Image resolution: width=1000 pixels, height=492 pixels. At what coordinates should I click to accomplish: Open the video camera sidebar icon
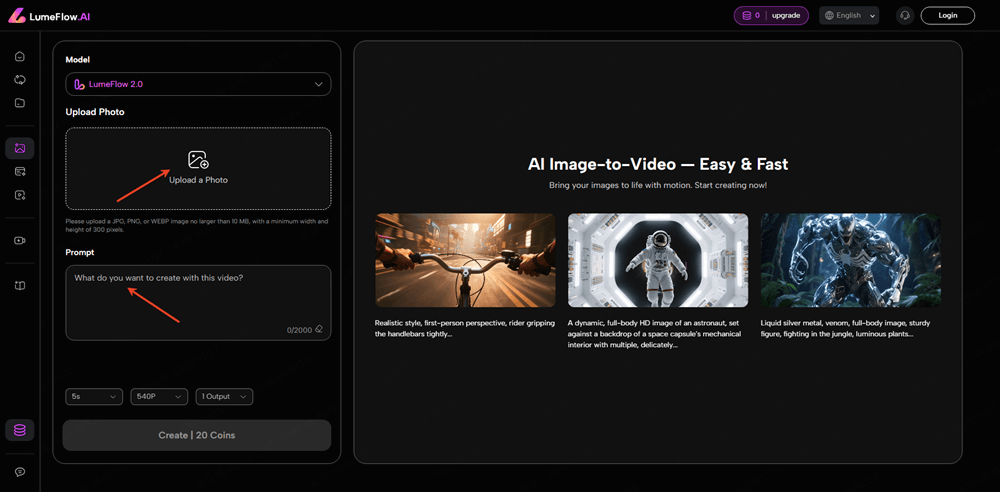coord(20,241)
